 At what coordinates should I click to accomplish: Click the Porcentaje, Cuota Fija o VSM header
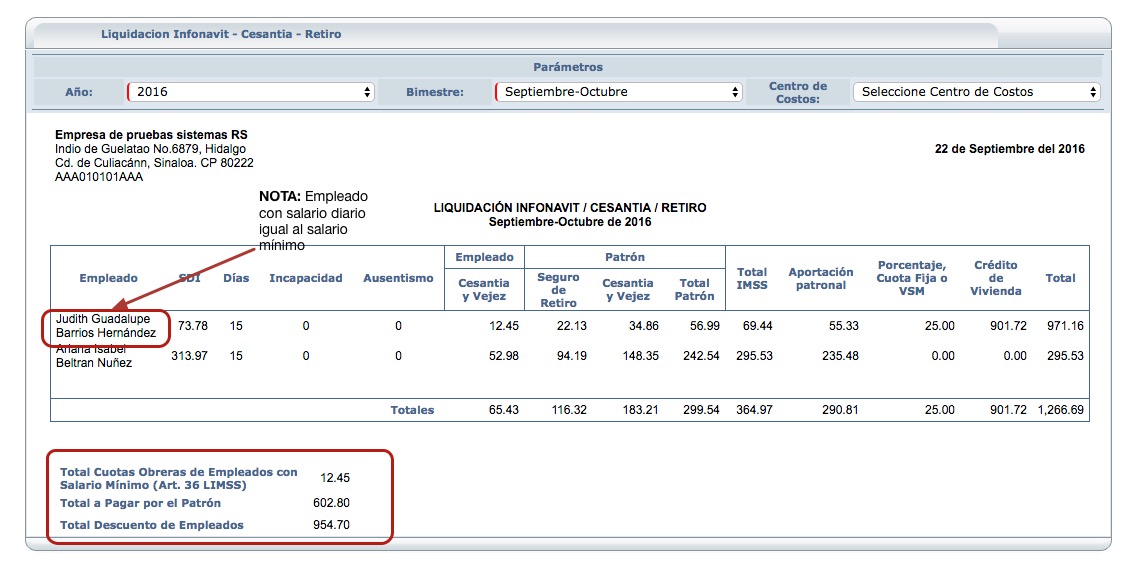[911, 278]
